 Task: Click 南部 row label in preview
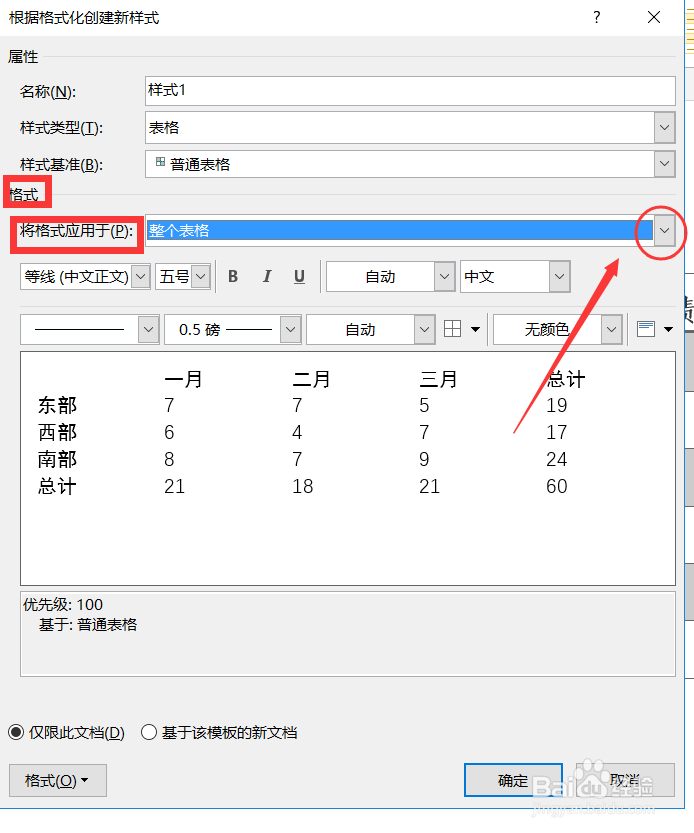[x=57, y=459]
